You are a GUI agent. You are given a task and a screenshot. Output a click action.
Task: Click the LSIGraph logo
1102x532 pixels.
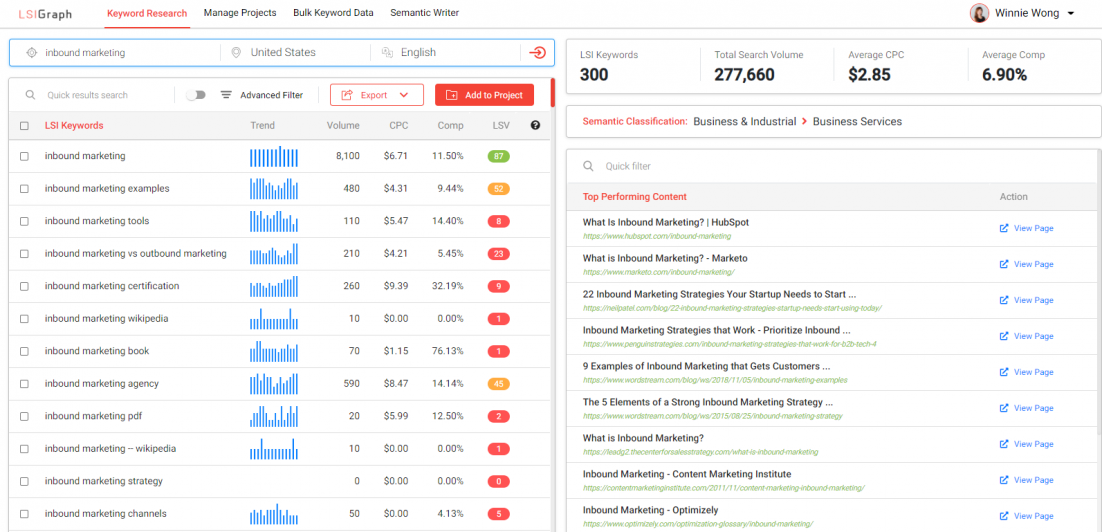pyautogui.click(x=45, y=13)
